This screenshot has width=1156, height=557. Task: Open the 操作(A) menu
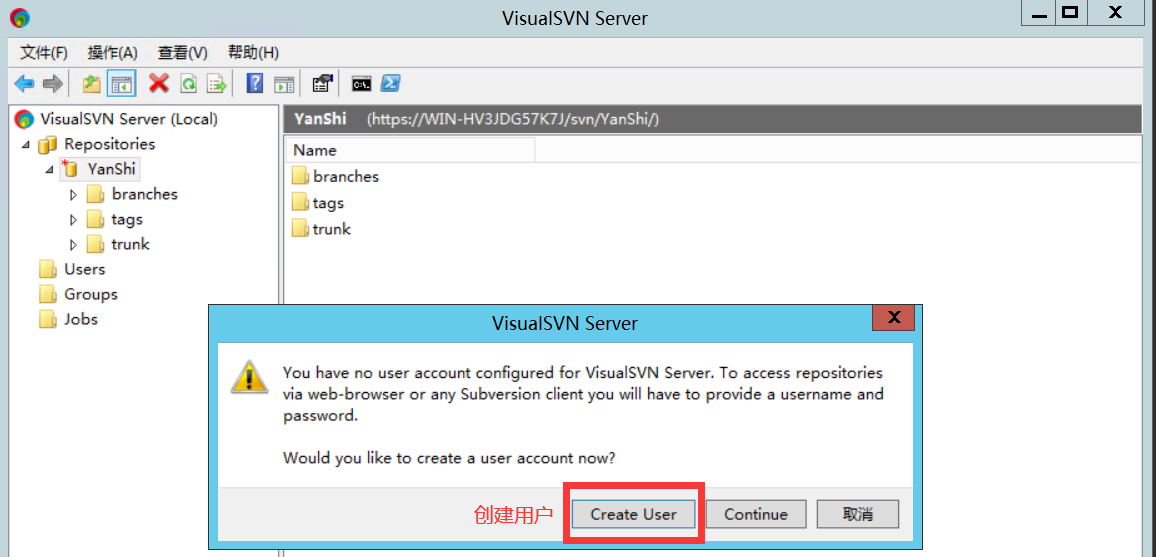[113, 52]
